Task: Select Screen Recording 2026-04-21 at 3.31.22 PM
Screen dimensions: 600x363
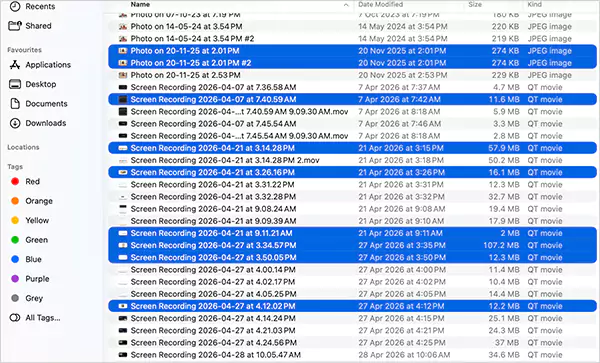Action: (352, 184)
